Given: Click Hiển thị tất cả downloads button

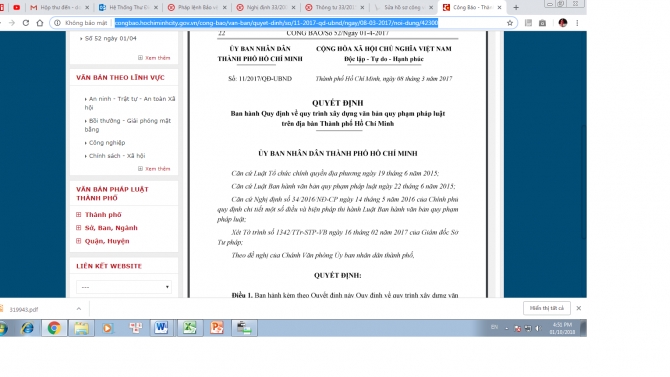Looking at the screenshot, I should tap(547, 308).
